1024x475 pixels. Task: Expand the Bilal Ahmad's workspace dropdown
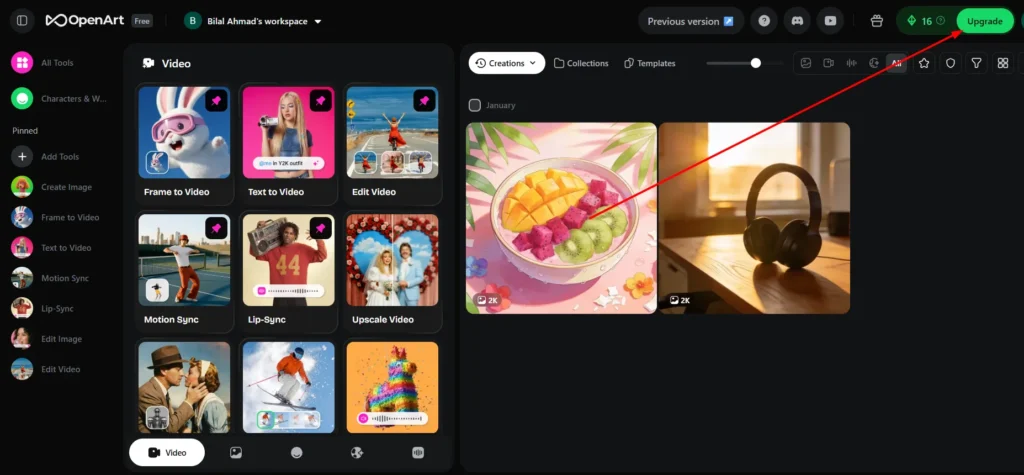(x=255, y=21)
